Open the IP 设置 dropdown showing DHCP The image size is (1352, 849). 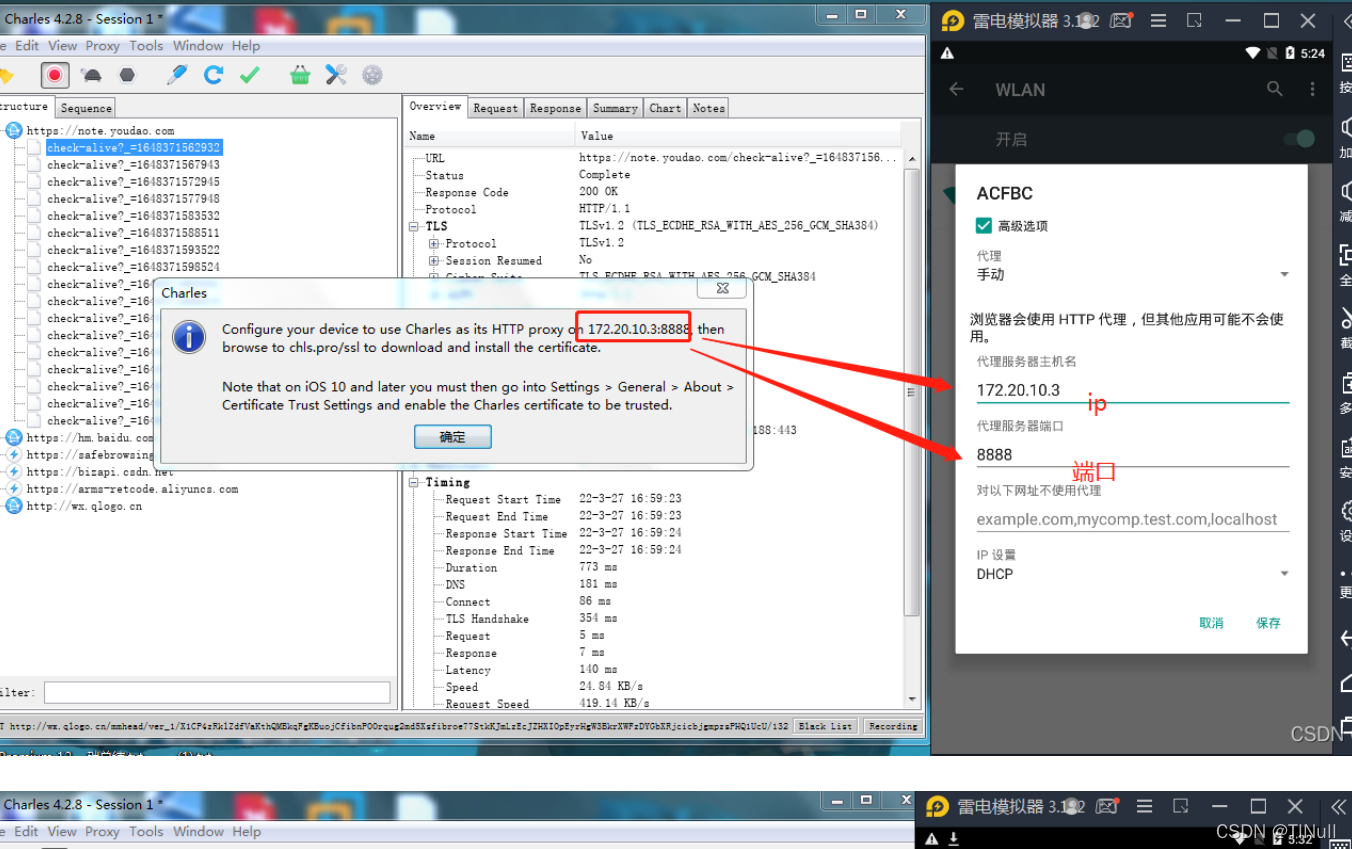(1133, 574)
